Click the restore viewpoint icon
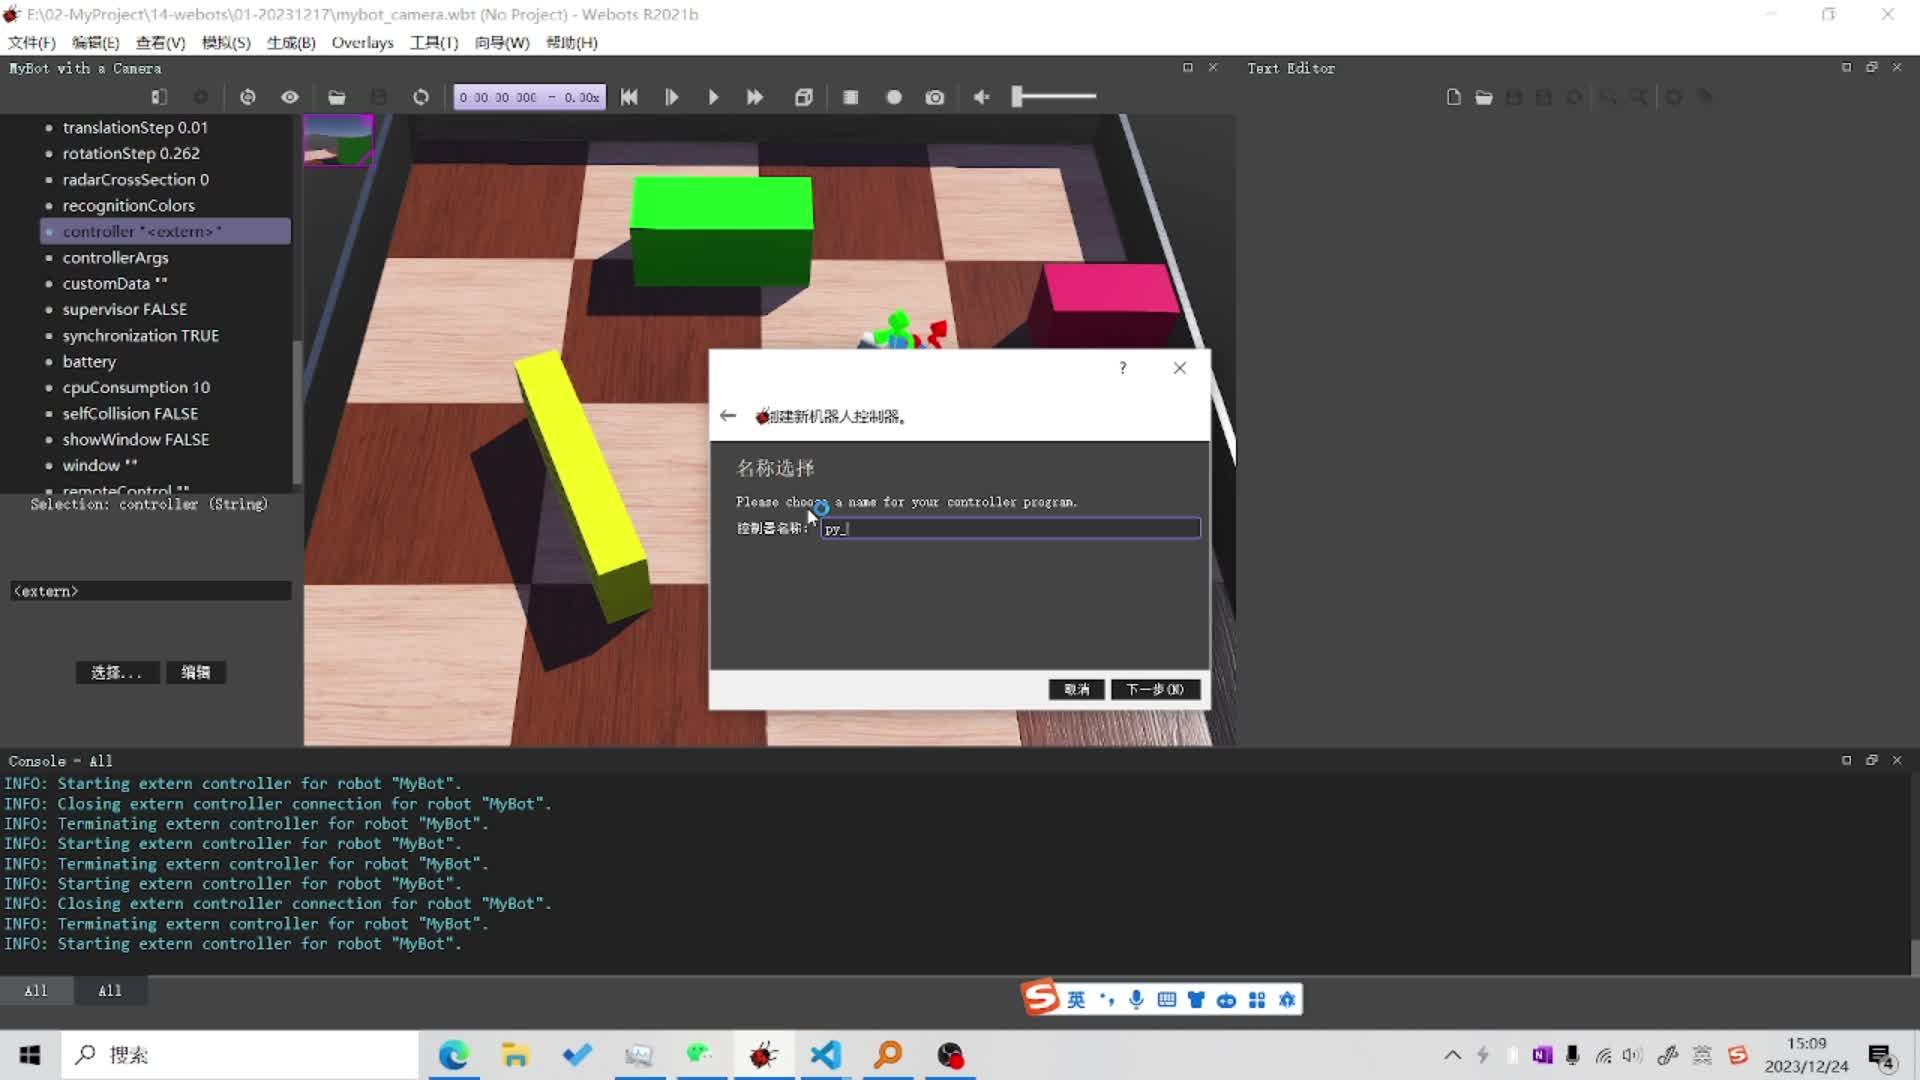Image resolution: width=1920 pixels, height=1080 pixels. (x=248, y=97)
